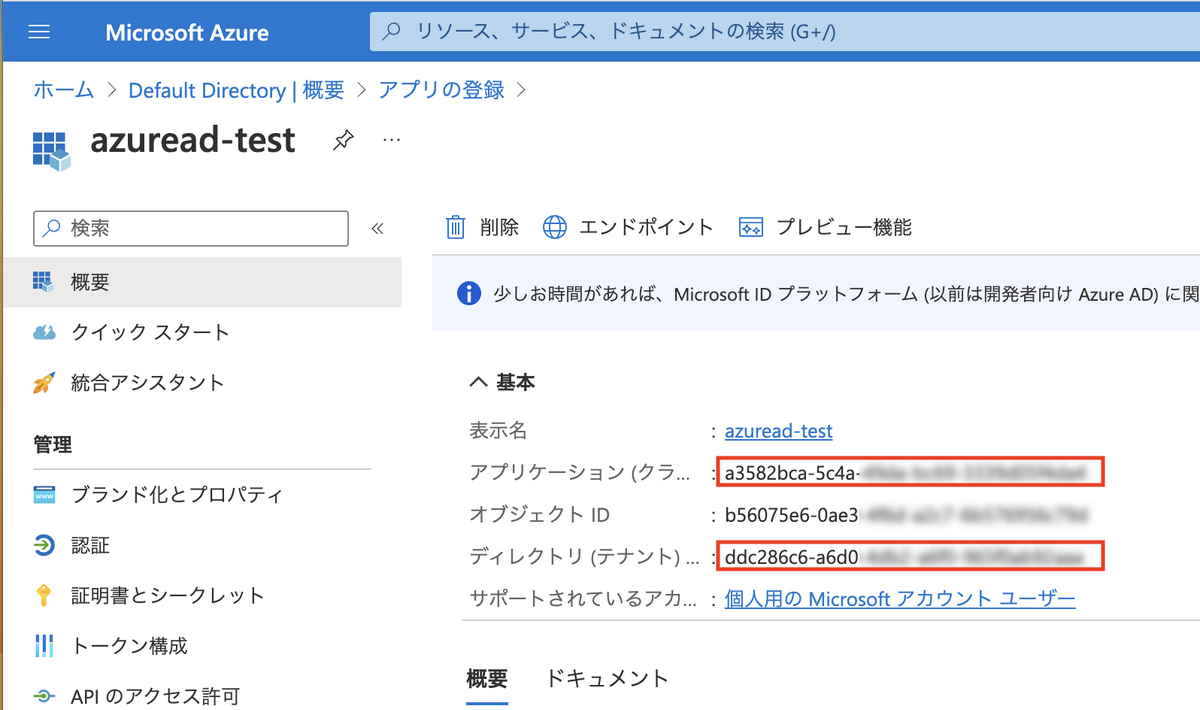Image resolution: width=1200 pixels, height=710 pixels.
Task: Click the オブジェクト ID label
Action: point(540,515)
